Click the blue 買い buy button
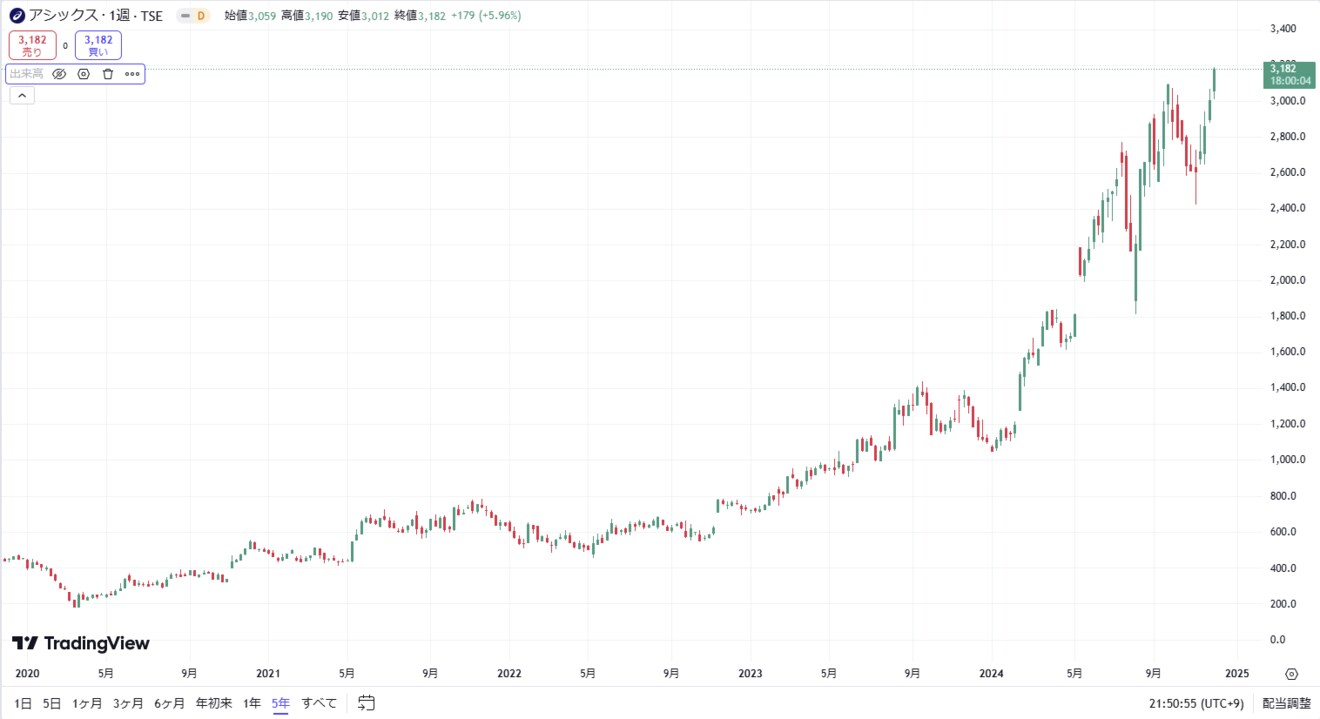Image resolution: width=1320 pixels, height=719 pixels. pyautogui.click(x=98, y=45)
